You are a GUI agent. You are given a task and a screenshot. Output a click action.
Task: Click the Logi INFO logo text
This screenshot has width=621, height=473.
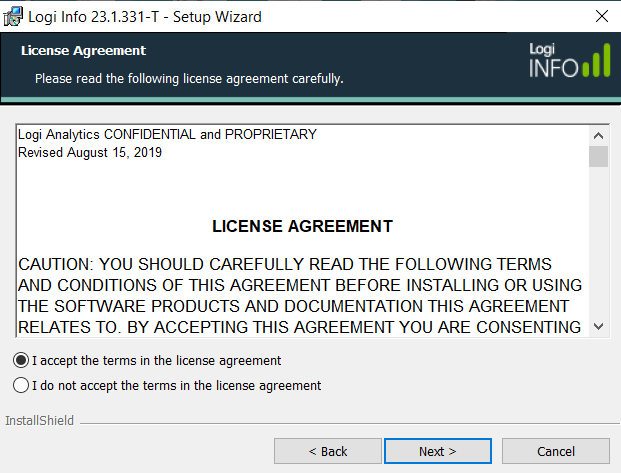[553, 60]
